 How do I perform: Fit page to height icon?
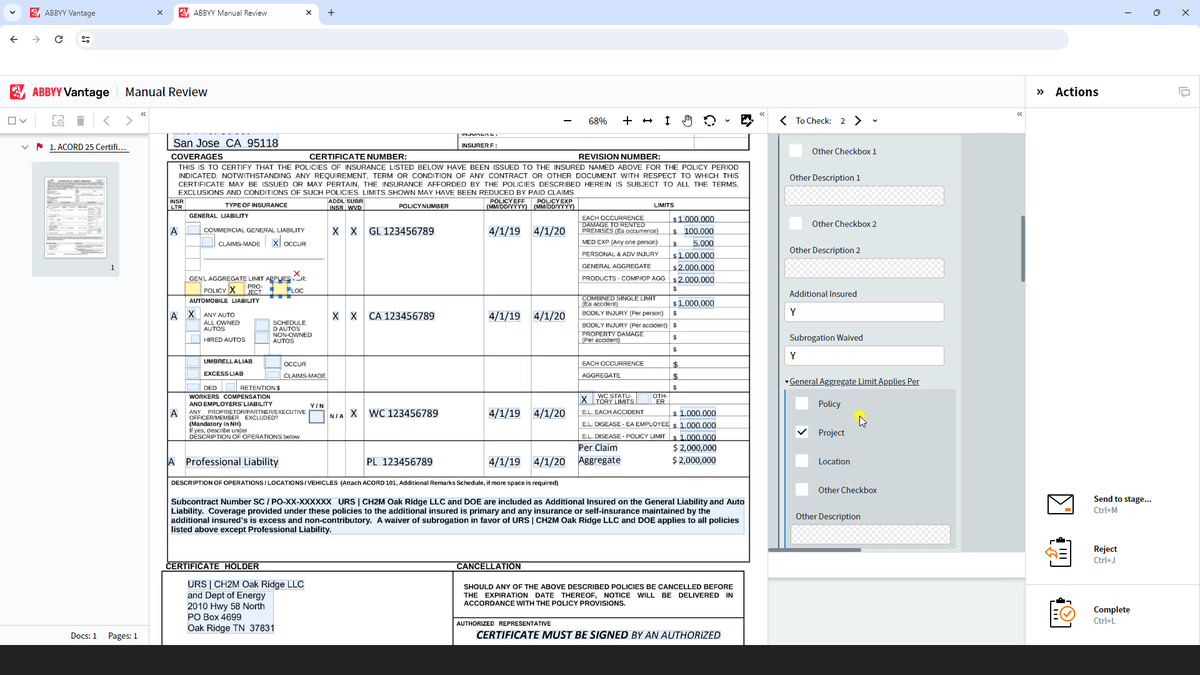click(667, 121)
